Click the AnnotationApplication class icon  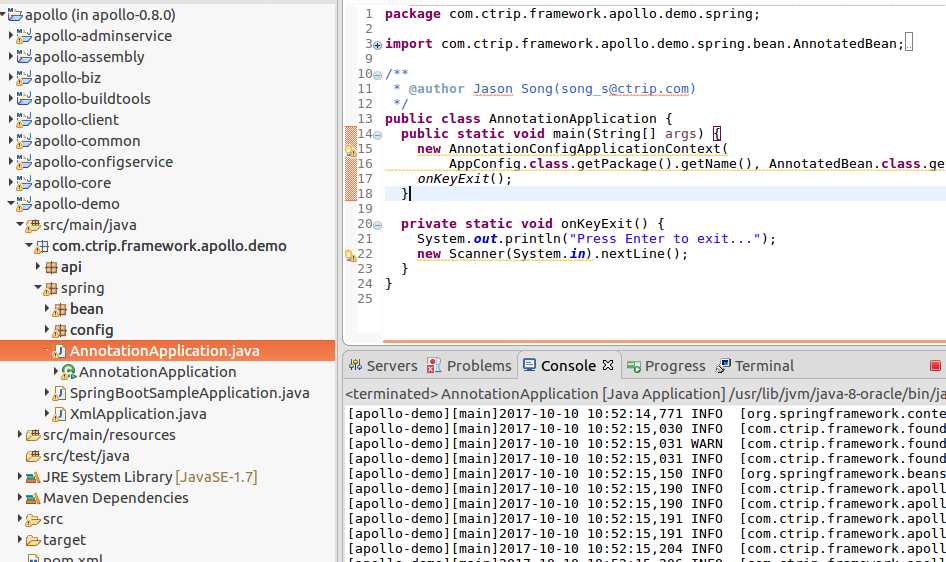click(x=69, y=372)
